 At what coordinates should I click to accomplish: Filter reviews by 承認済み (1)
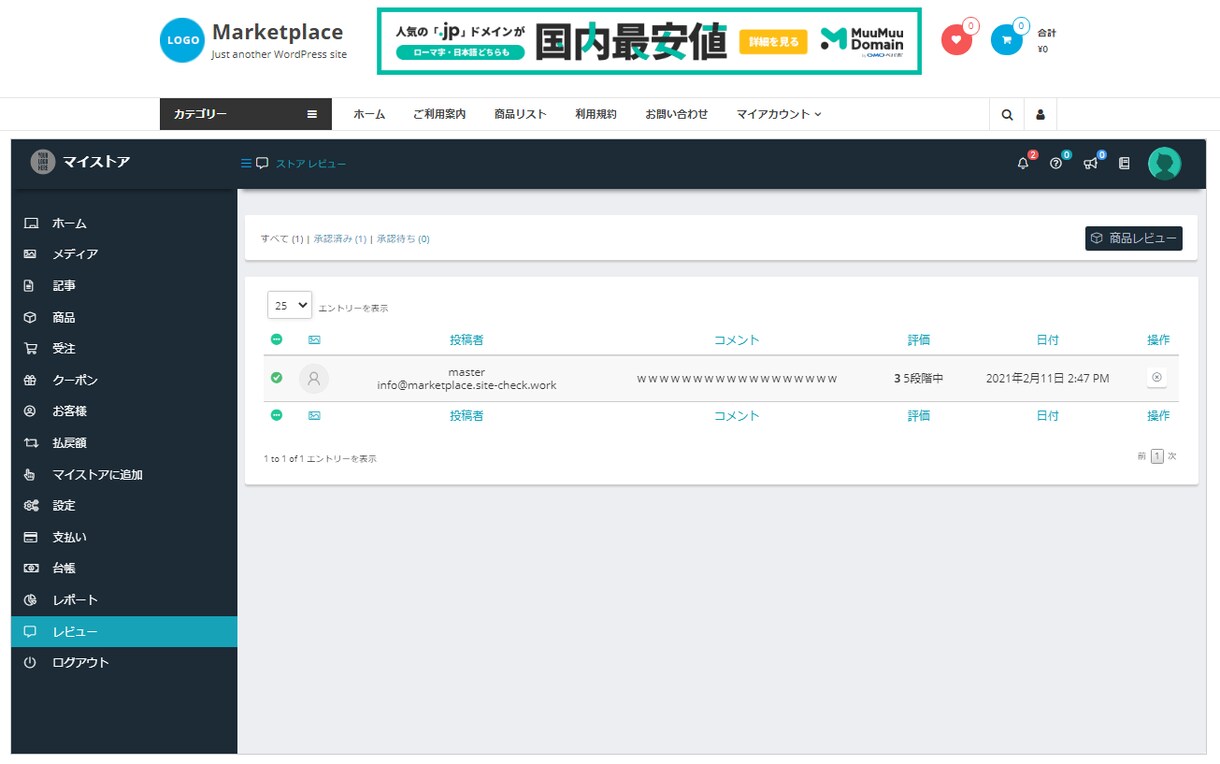[x=340, y=239]
